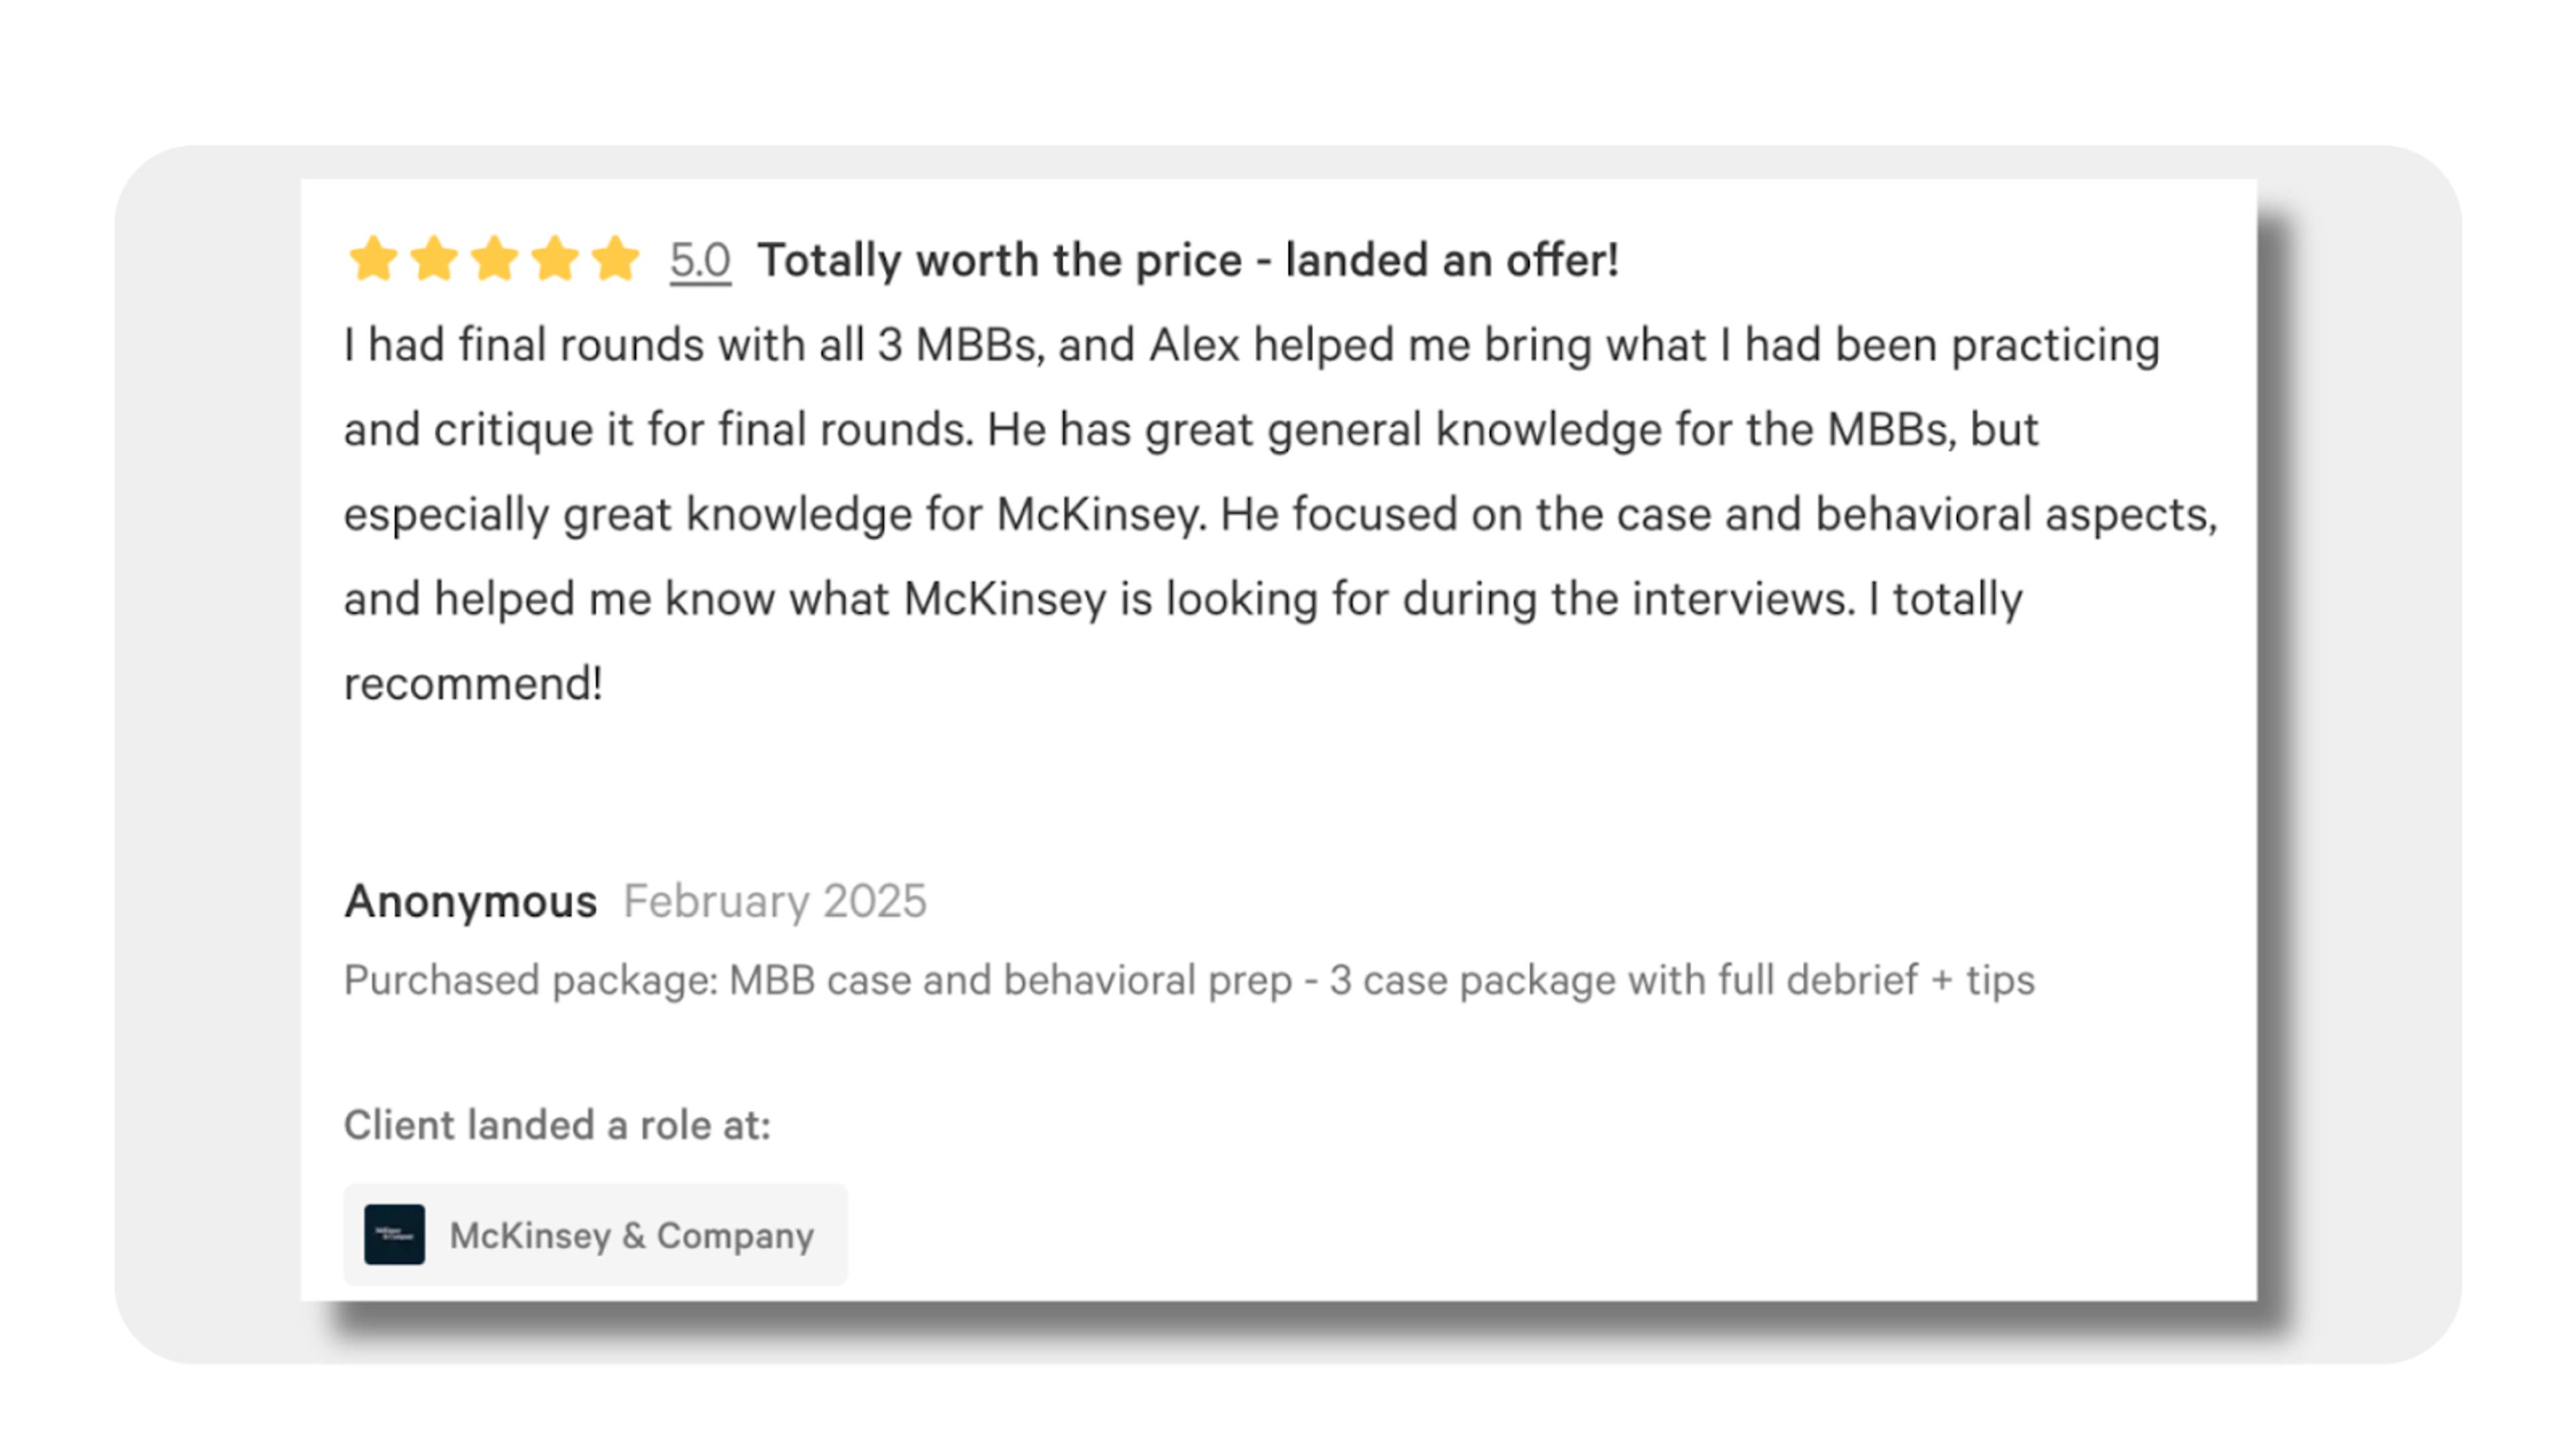Click the reviewer name Anonymous

470,902
